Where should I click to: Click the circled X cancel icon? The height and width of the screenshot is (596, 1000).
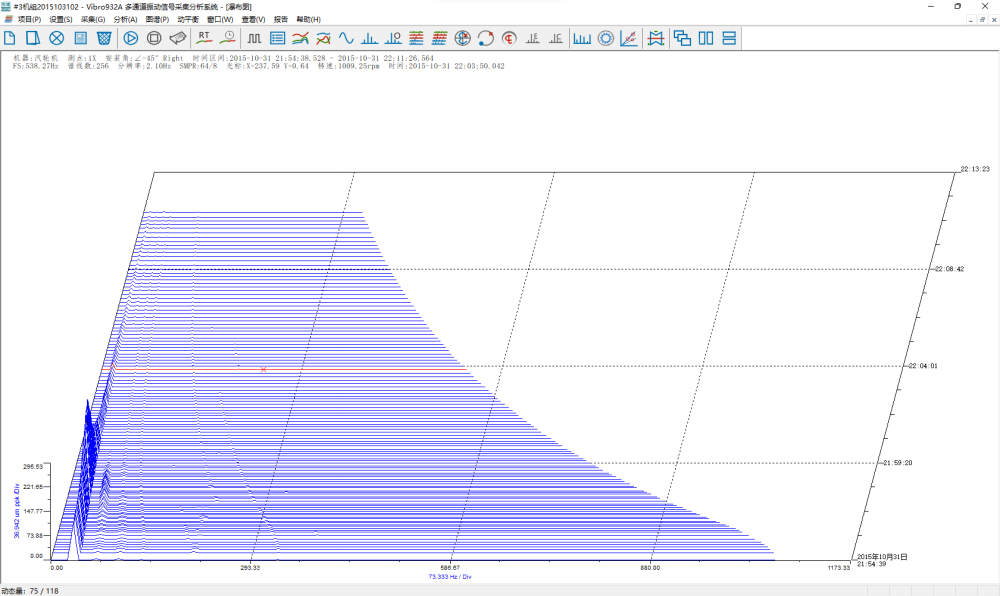coord(57,38)
